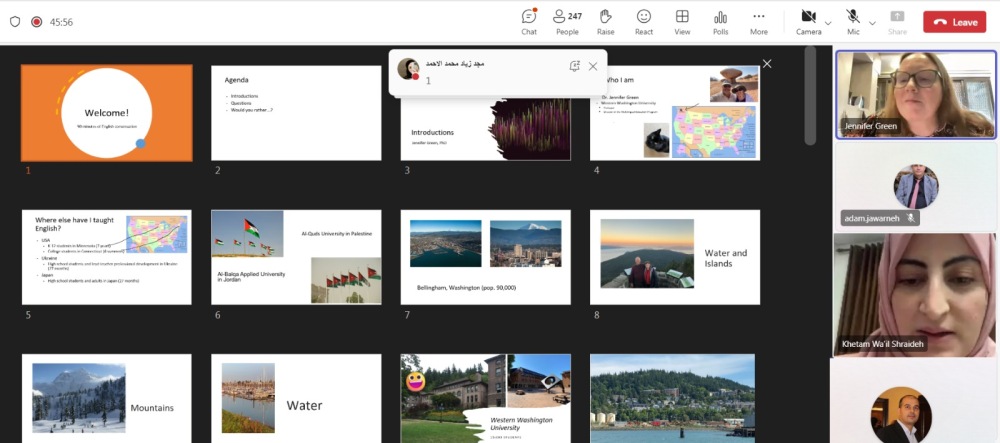Raise your hand in the meeting
1000x443 pixels.
click(605, 21)
